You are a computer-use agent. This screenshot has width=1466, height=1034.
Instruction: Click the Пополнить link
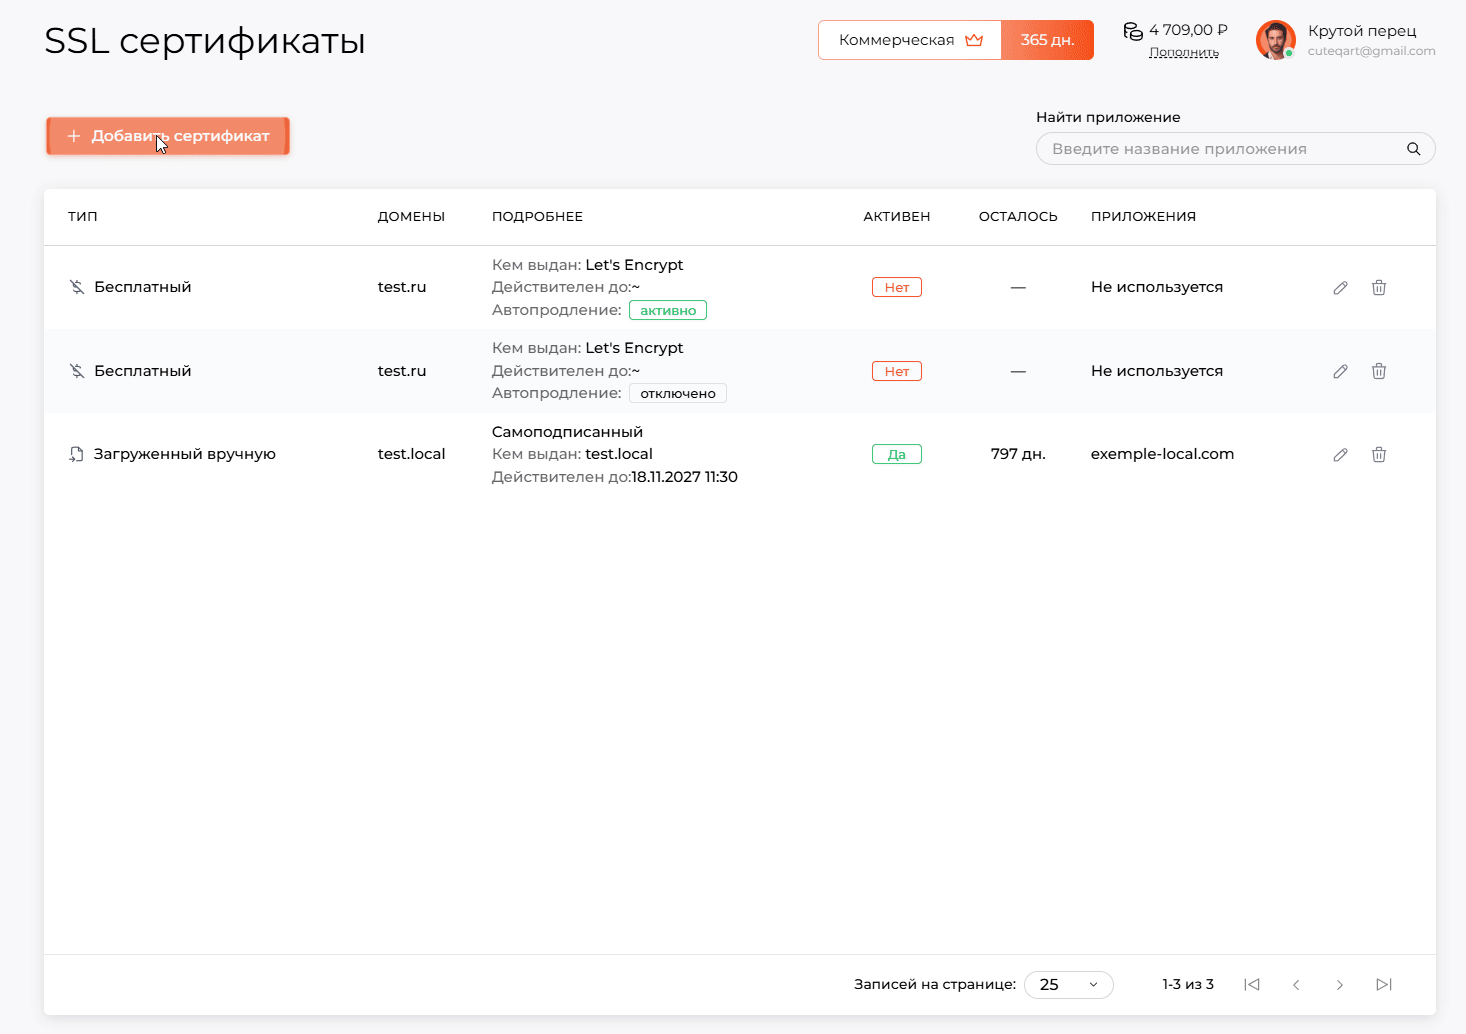[x=1184, y=52]
